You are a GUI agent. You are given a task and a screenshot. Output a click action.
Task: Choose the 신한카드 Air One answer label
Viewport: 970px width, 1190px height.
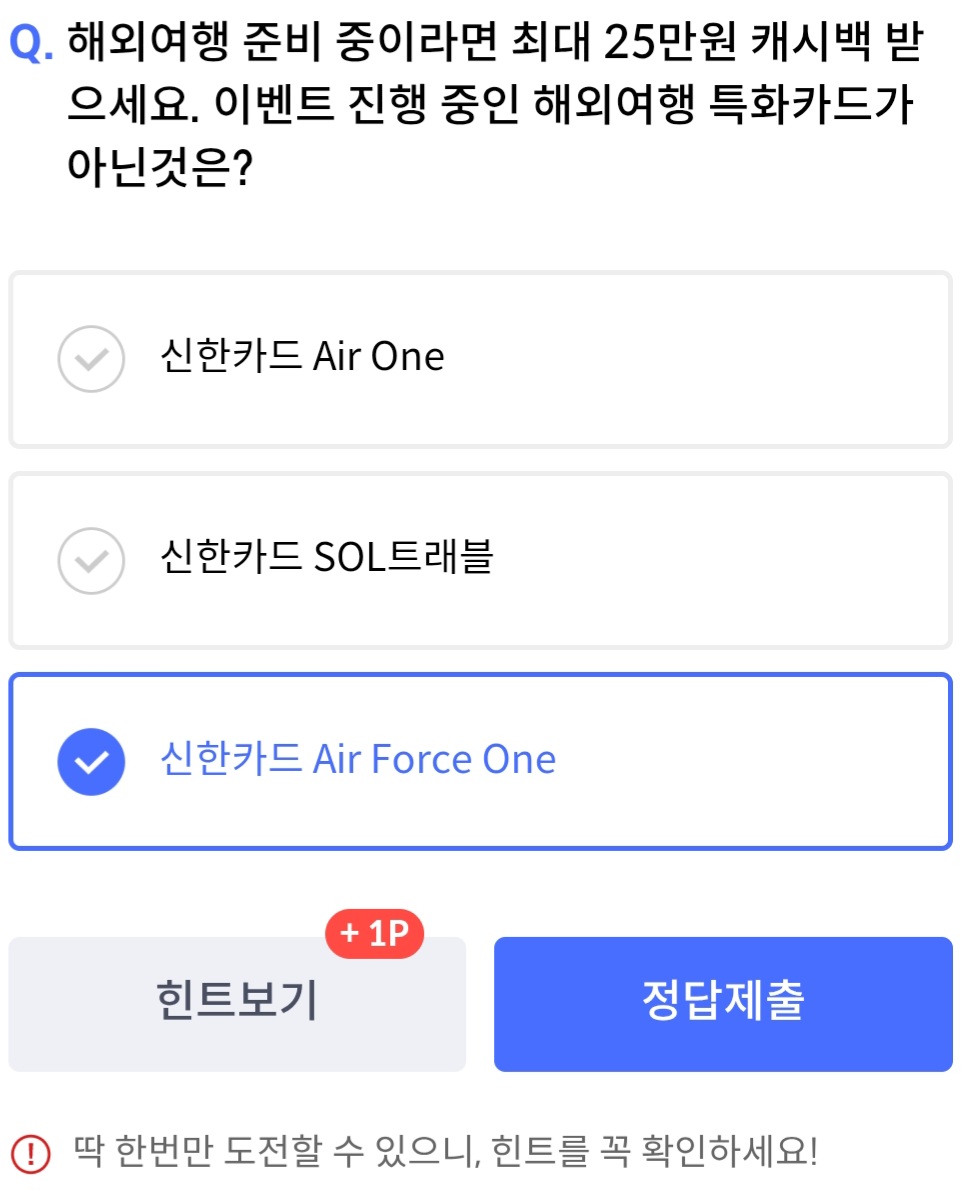coord(302,356)
